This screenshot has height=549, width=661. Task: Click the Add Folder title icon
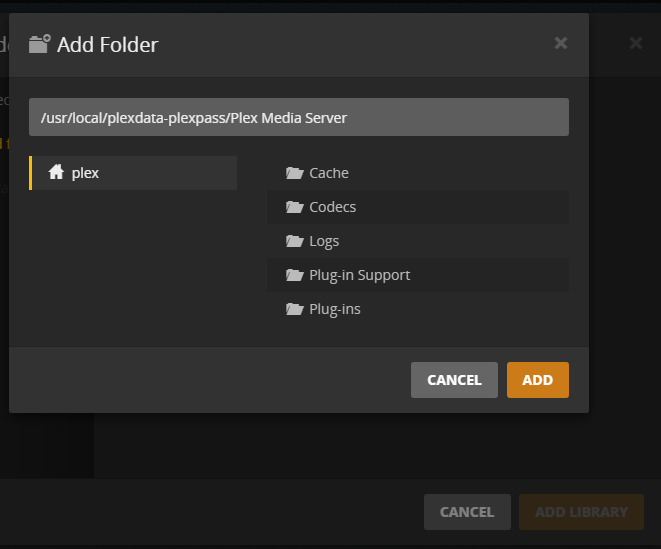click(40, 44)
